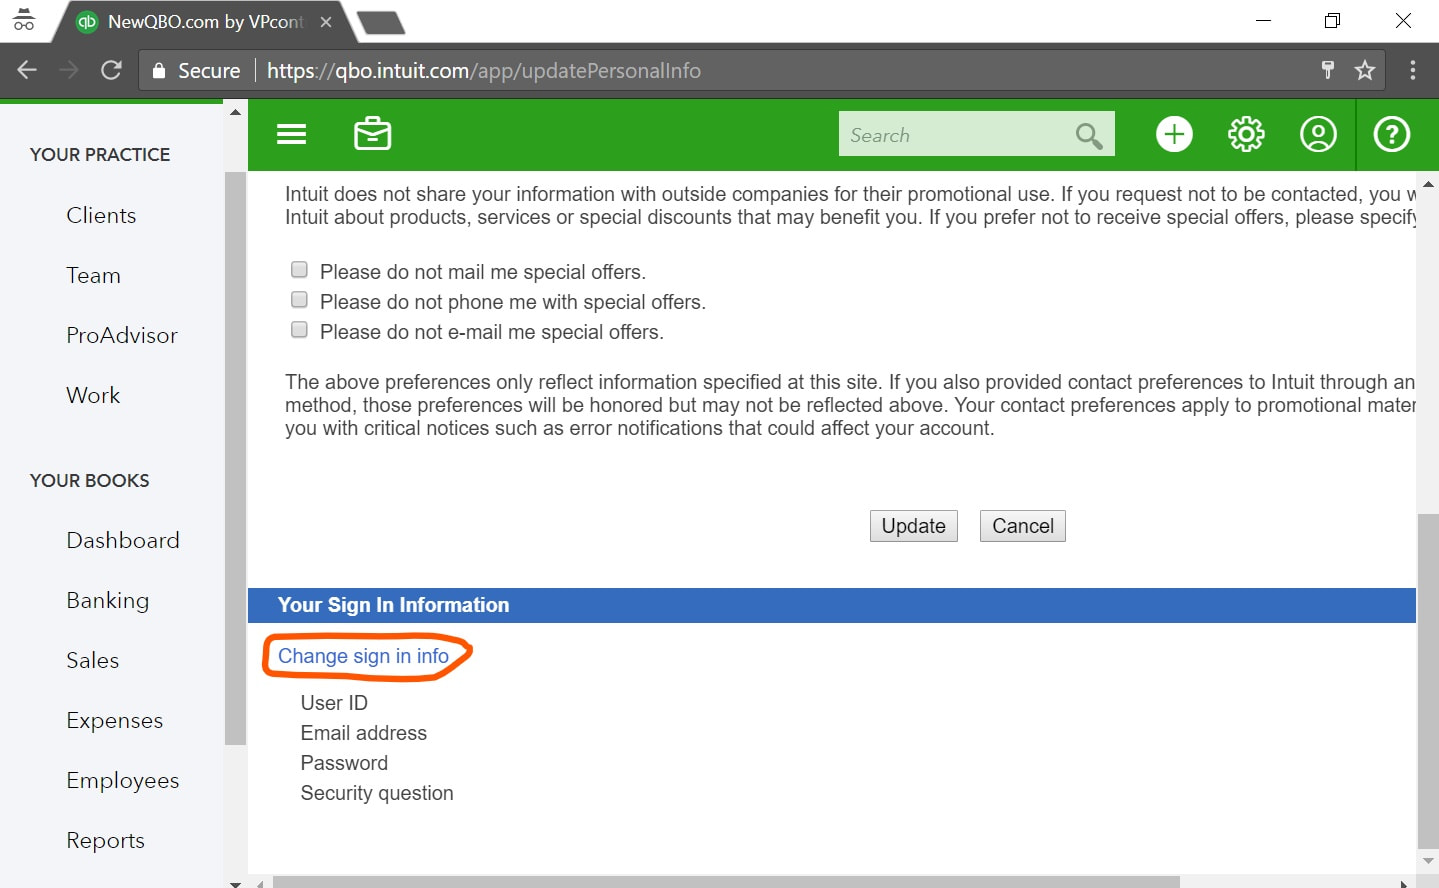Check 'do not e-mail me special offers'
The image size is (1439, 888).
point(299,330)
